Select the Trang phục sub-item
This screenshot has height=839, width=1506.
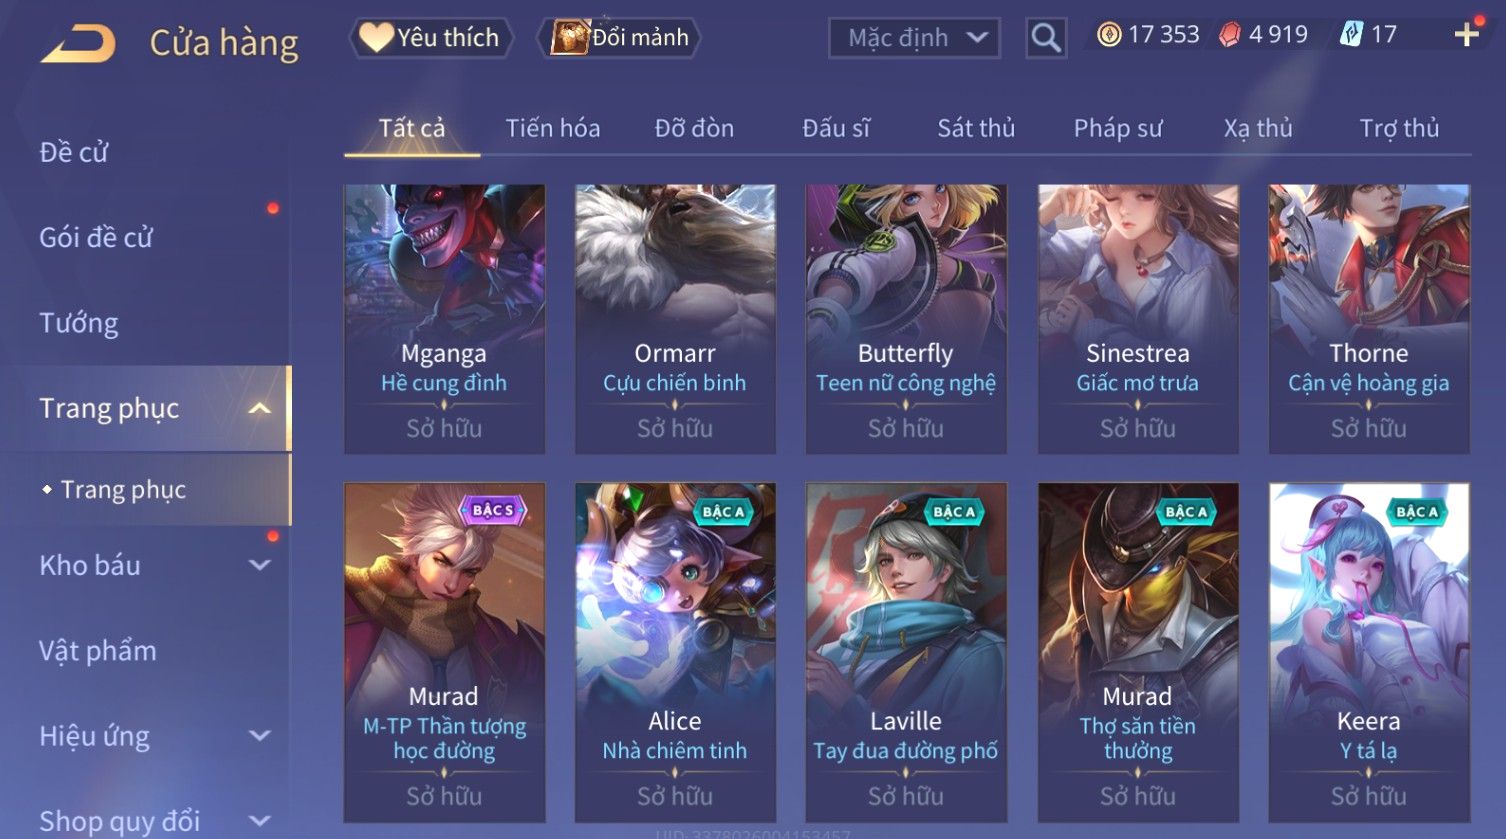click(x=123, y=489)
